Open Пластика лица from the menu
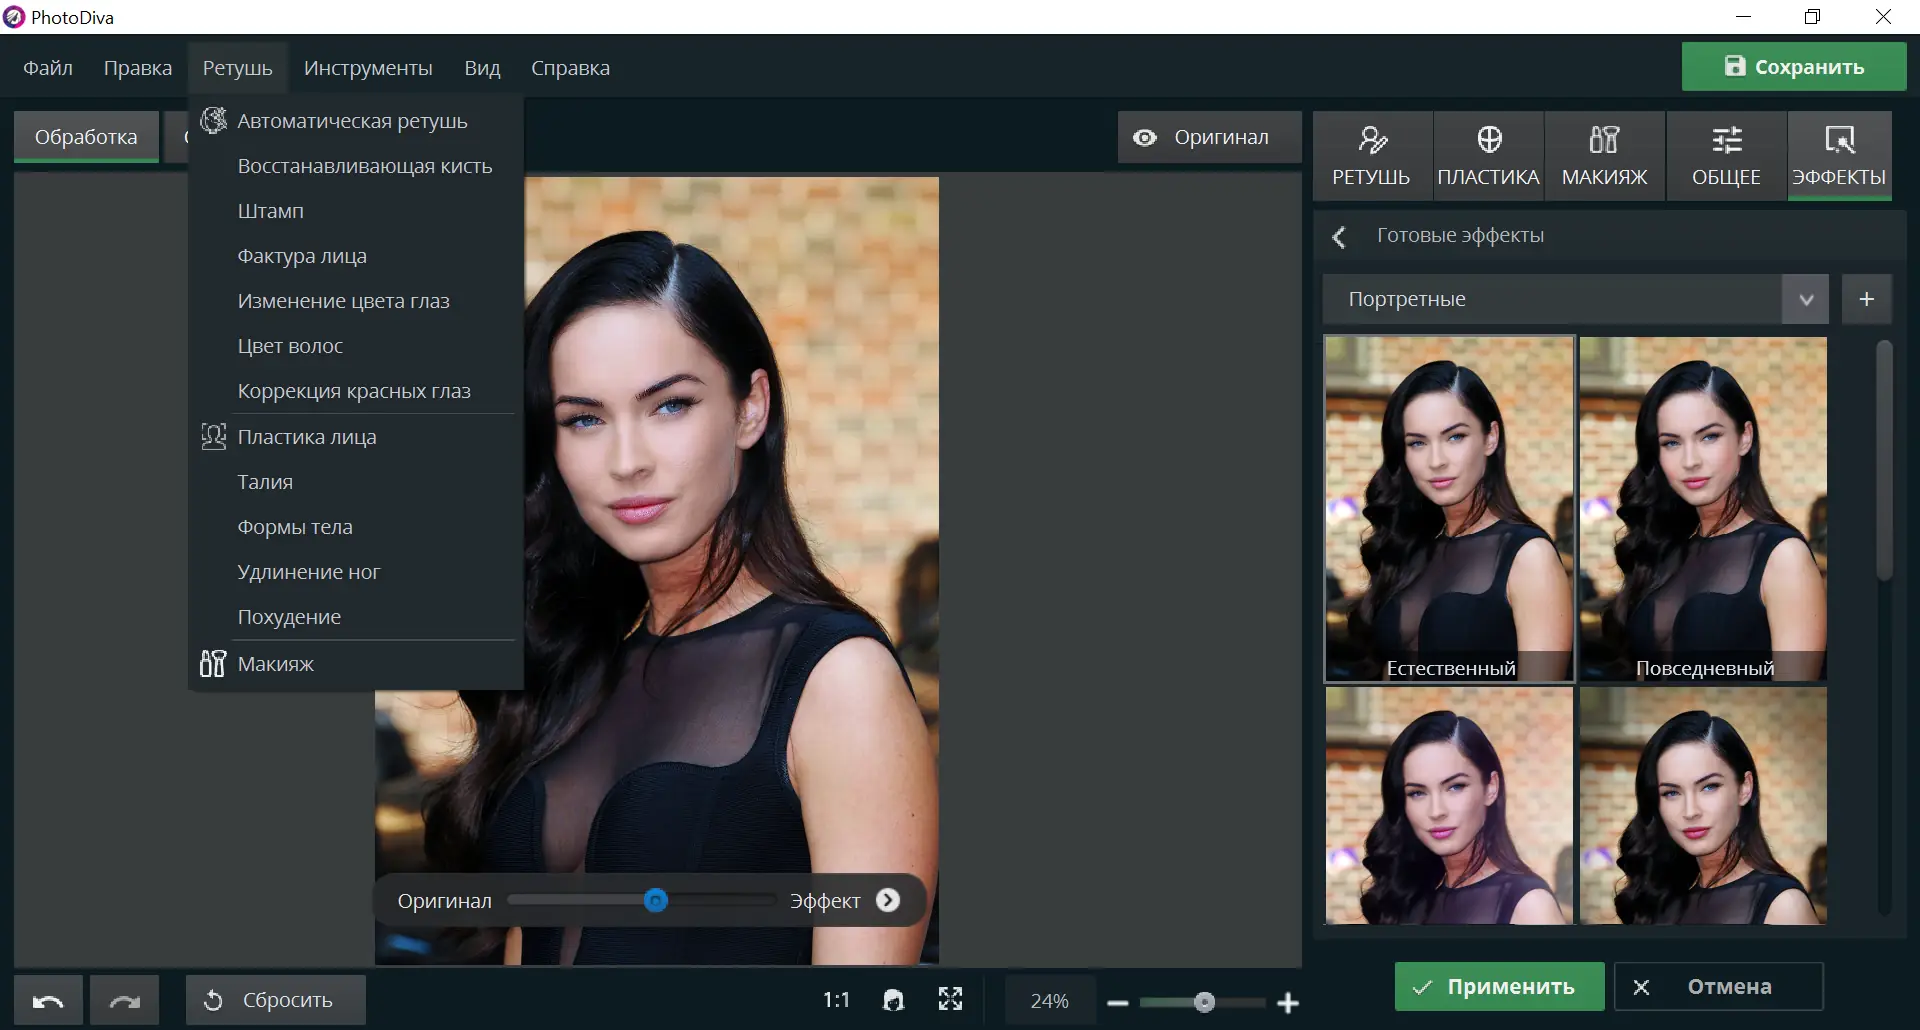The height and width of the screenshot is (1030, 1920). coord(355,437)
